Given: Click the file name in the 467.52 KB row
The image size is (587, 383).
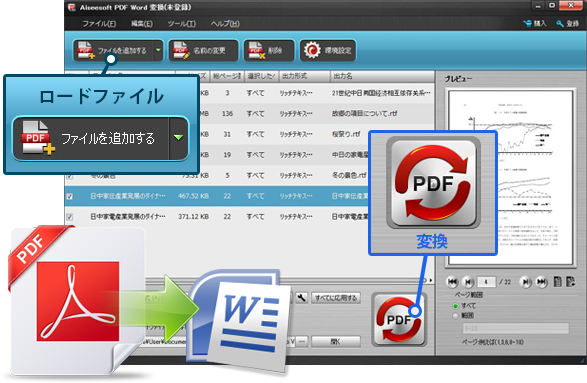Looking at the screenshot, I should point(128,196).
